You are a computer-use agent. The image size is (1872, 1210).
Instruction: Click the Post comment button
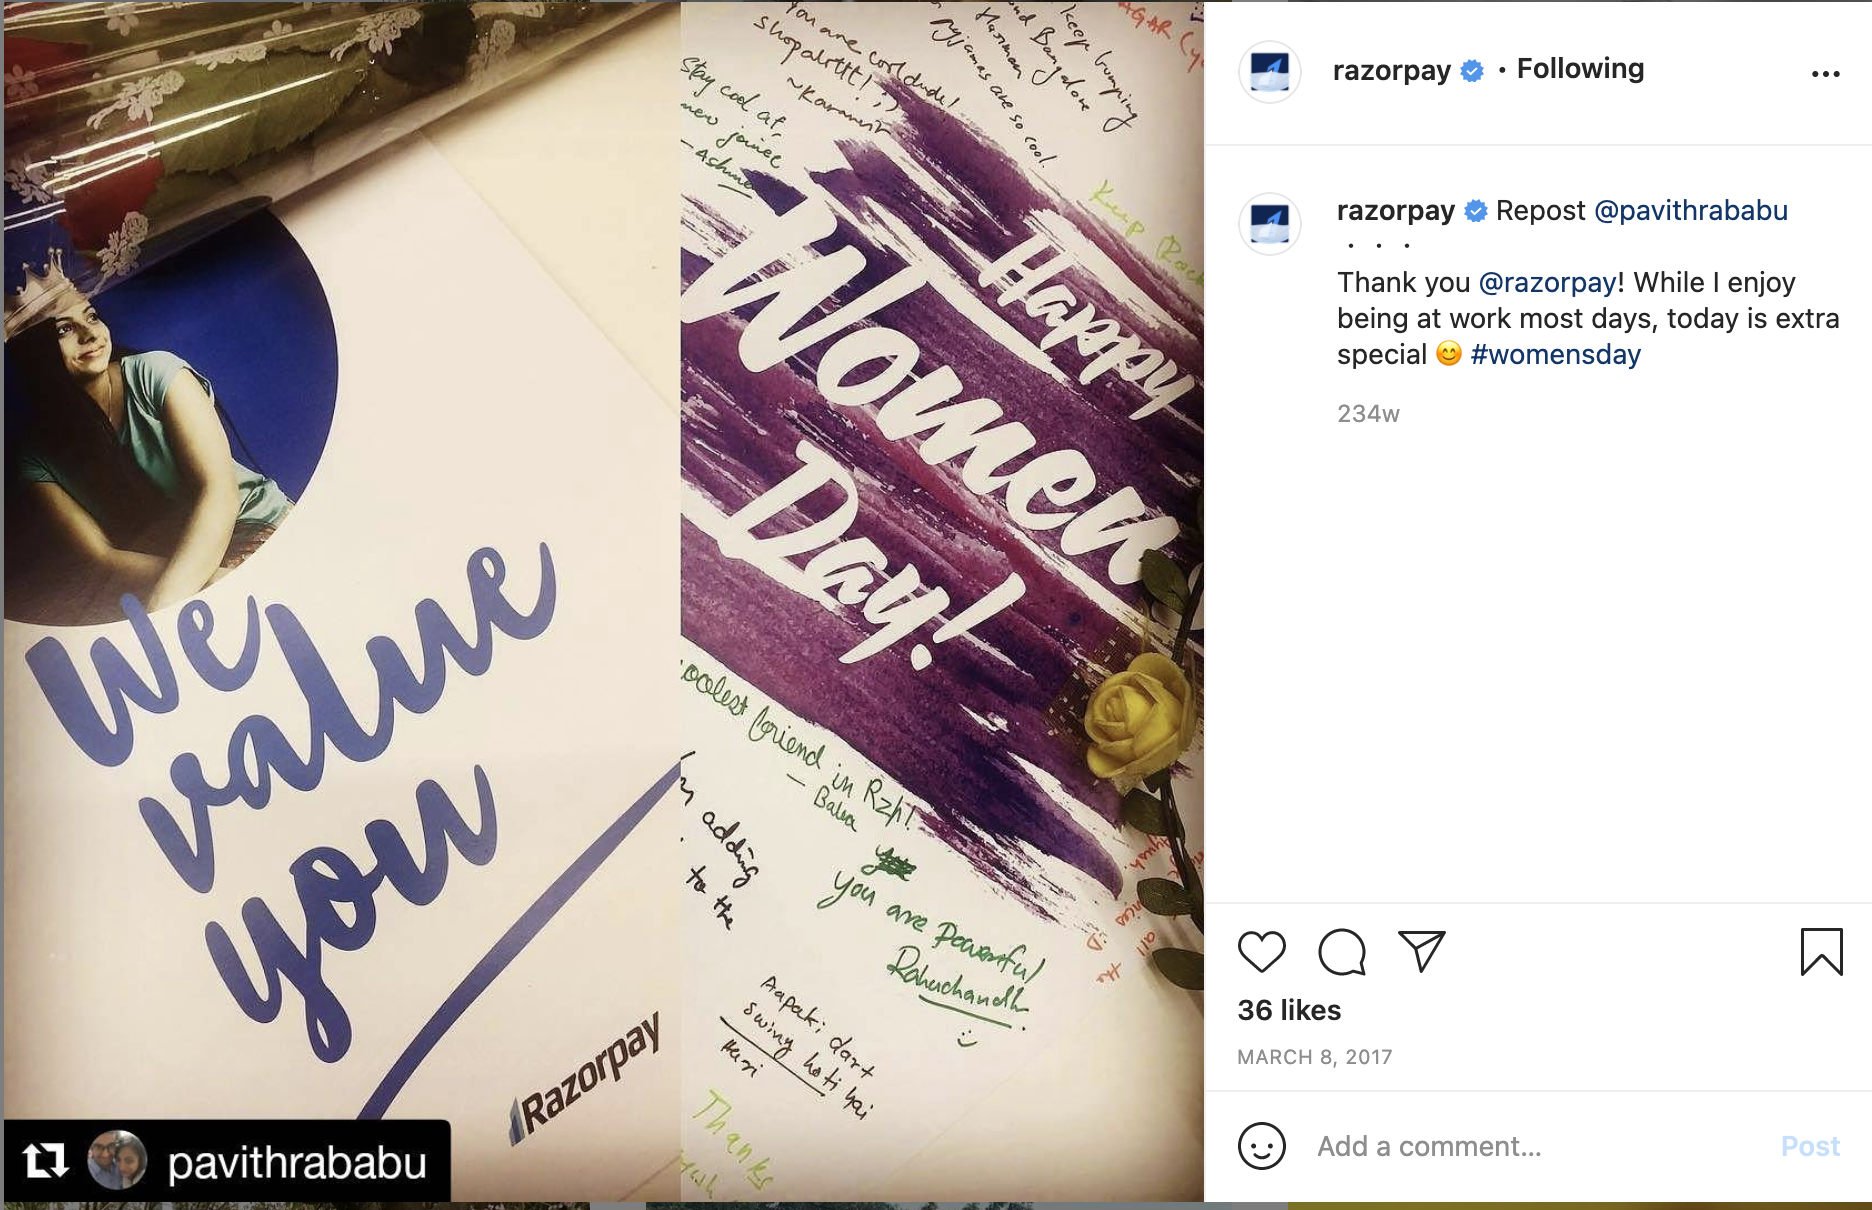1810,1146
